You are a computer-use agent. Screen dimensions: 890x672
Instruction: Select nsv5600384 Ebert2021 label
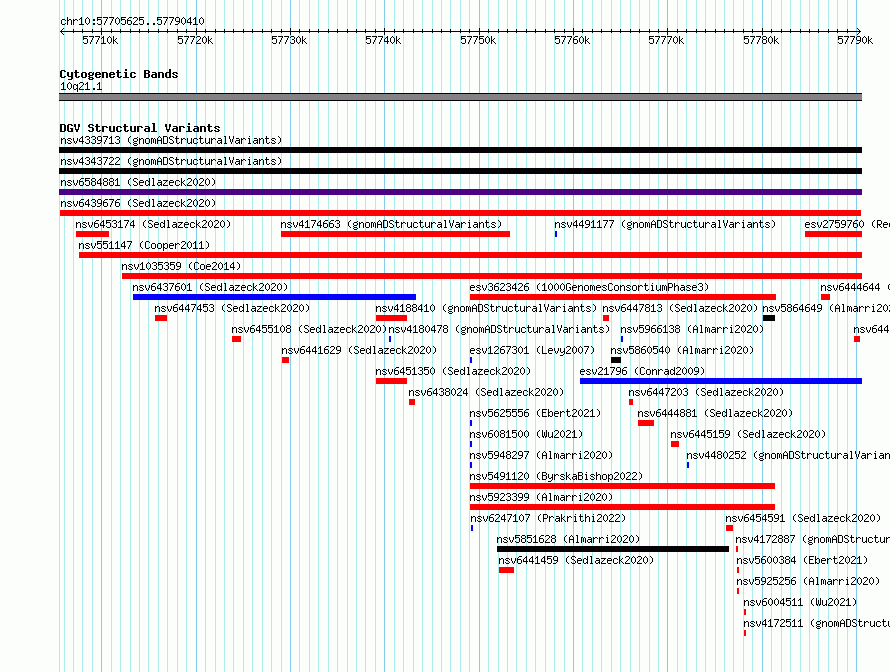(x=803, y=560)
